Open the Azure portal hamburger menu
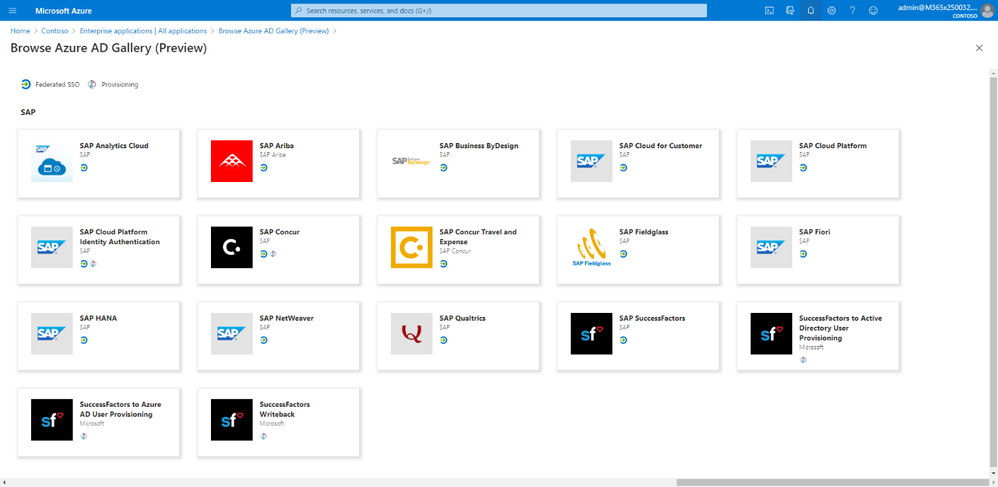 pyautogui.click(x=13, y=11)
